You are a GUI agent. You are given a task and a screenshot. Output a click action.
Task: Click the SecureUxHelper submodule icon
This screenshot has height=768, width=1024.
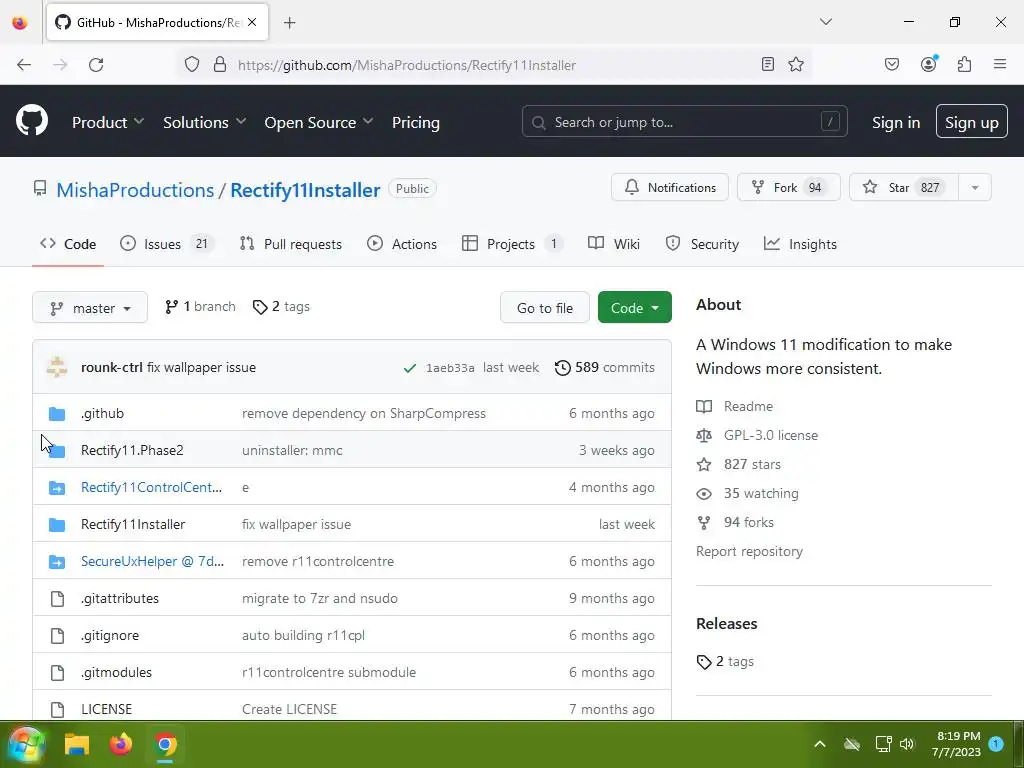[57, 562]
